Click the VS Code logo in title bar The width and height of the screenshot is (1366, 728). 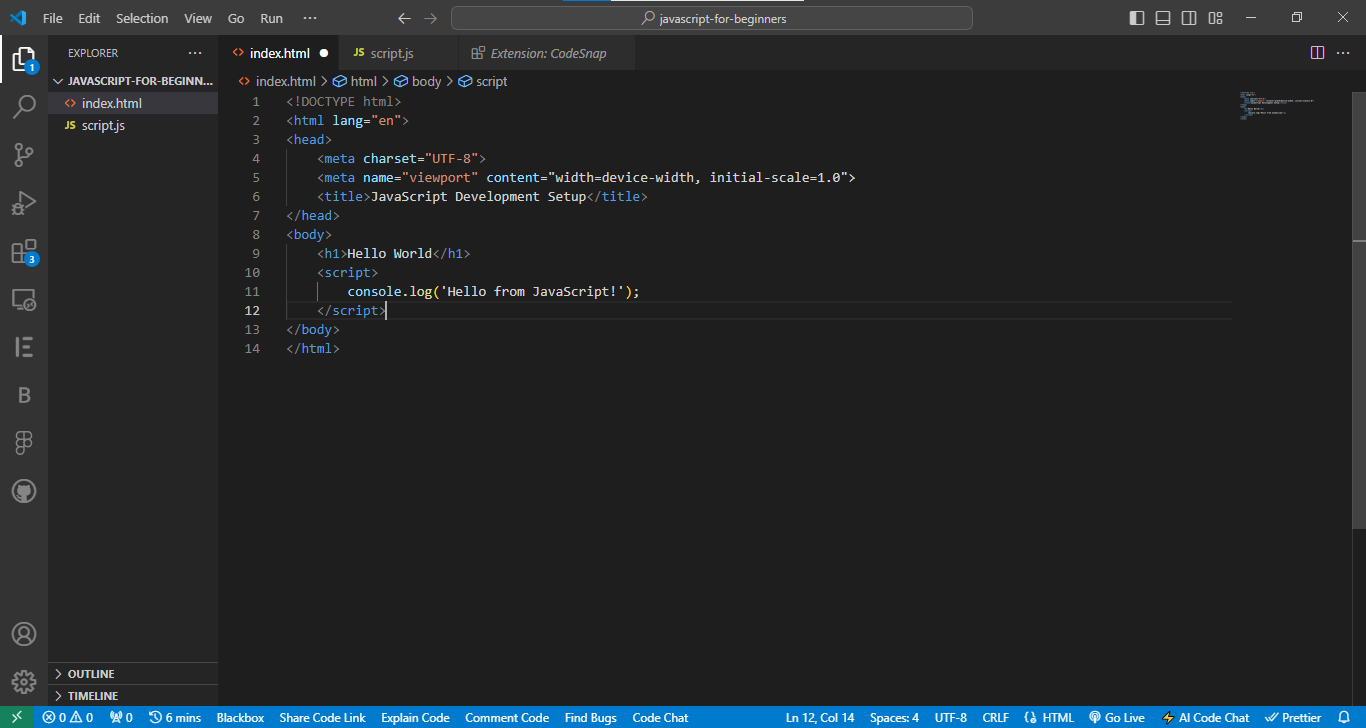click(x=18, y=18)
